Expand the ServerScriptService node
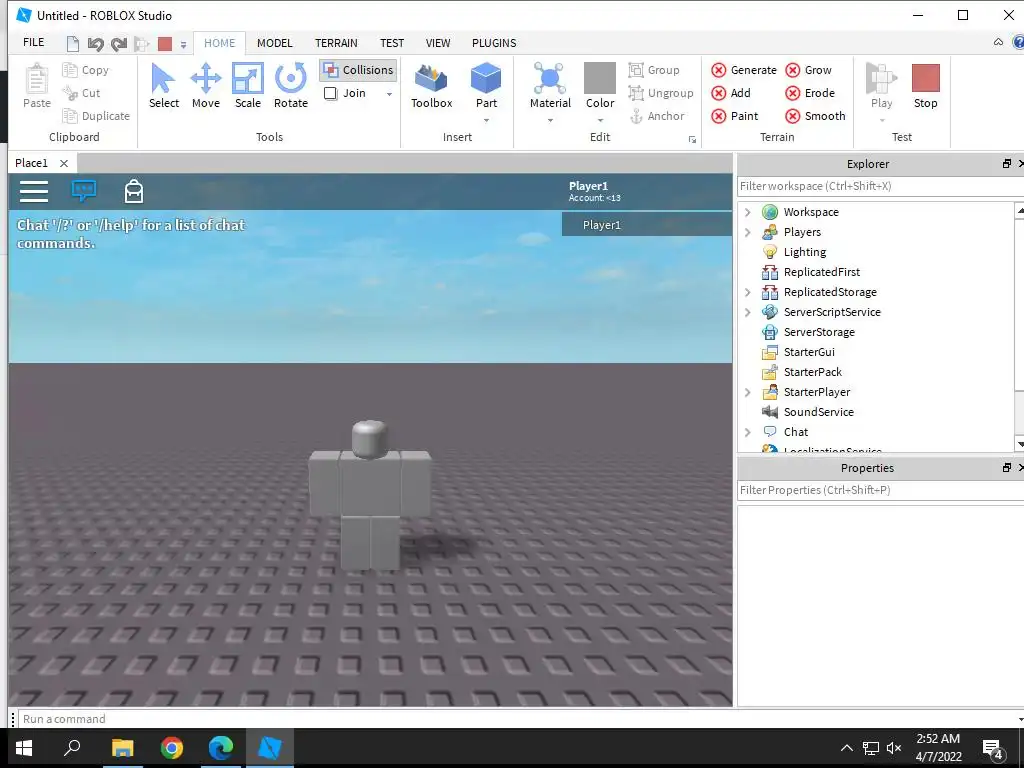Image resolution: width=1024 pixels, height=768 pixels. (748, 312)
